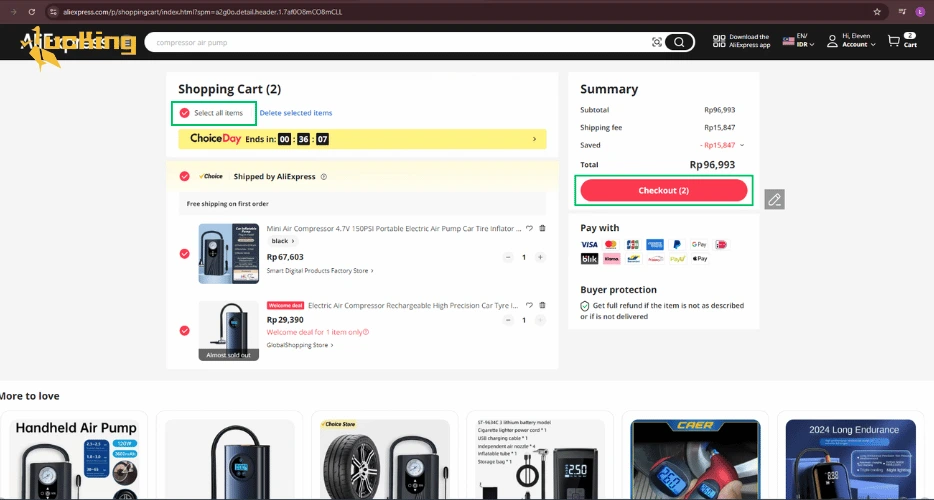The height and width of the screenshot is (500, 934).
Task: Expand the Saved discount details chevron
Action: pyautogui.click(x=742, y=145)
